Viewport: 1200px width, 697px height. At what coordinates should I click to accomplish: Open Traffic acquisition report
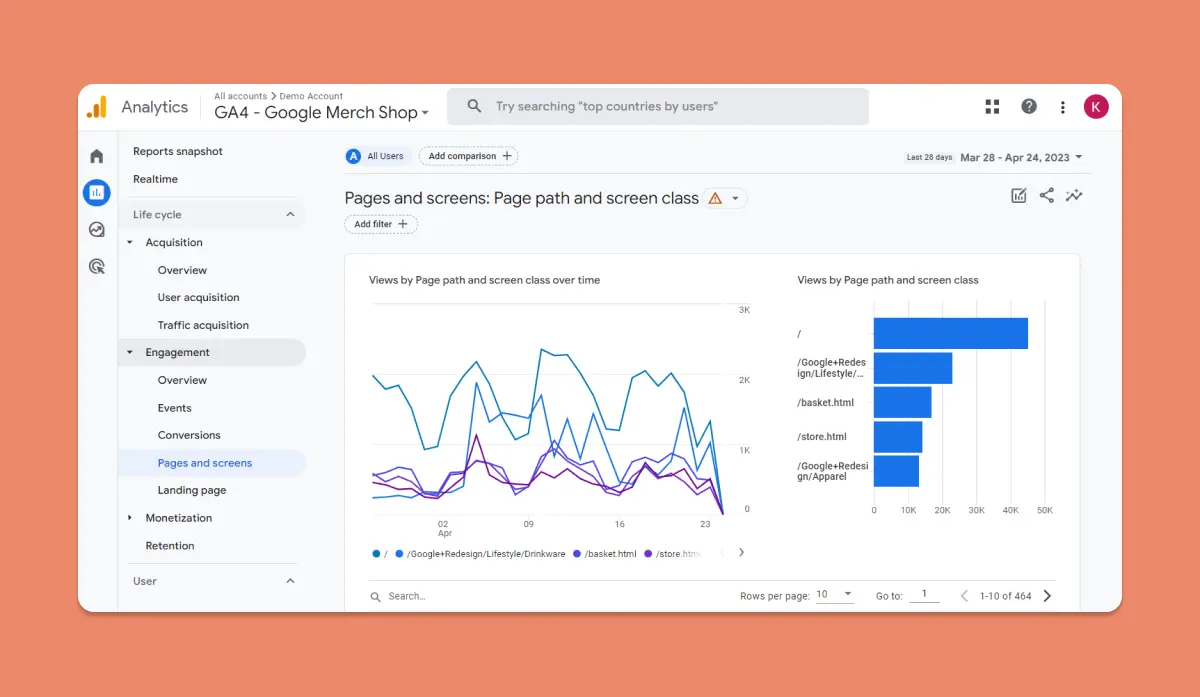(x=203, y=325)
